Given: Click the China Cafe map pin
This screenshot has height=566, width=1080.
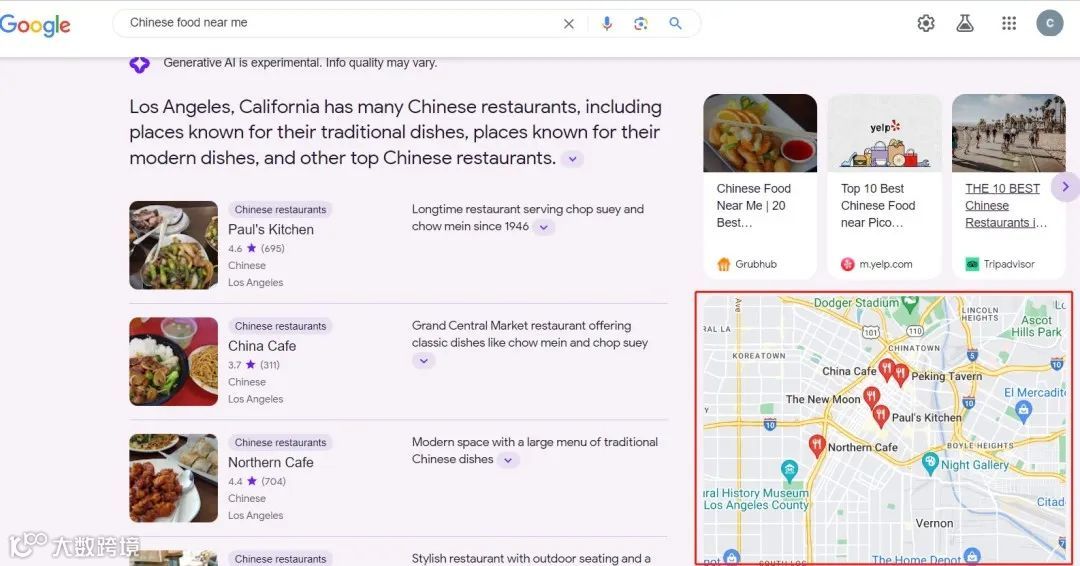Looking at the screenshot, I should [886, 369].
